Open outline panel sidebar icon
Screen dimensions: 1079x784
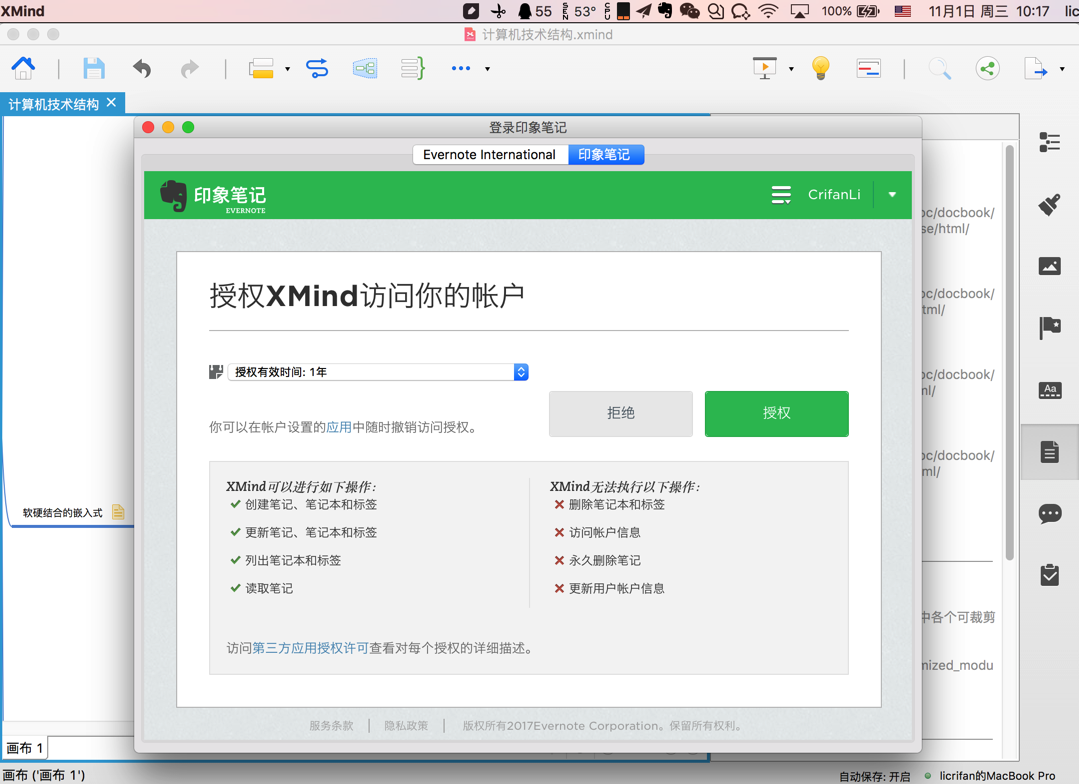[x=1049, y=142]
